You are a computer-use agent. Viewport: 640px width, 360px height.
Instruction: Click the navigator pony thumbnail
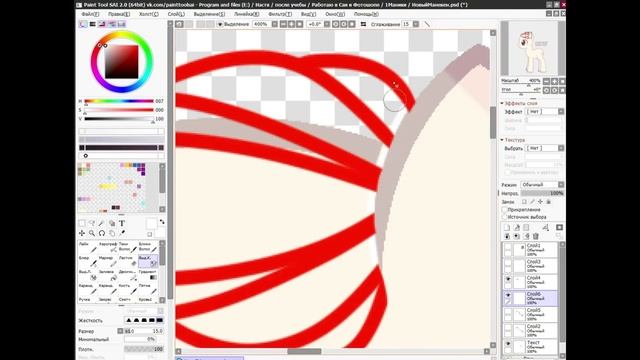pyautogui.click(x=533, y=48)
